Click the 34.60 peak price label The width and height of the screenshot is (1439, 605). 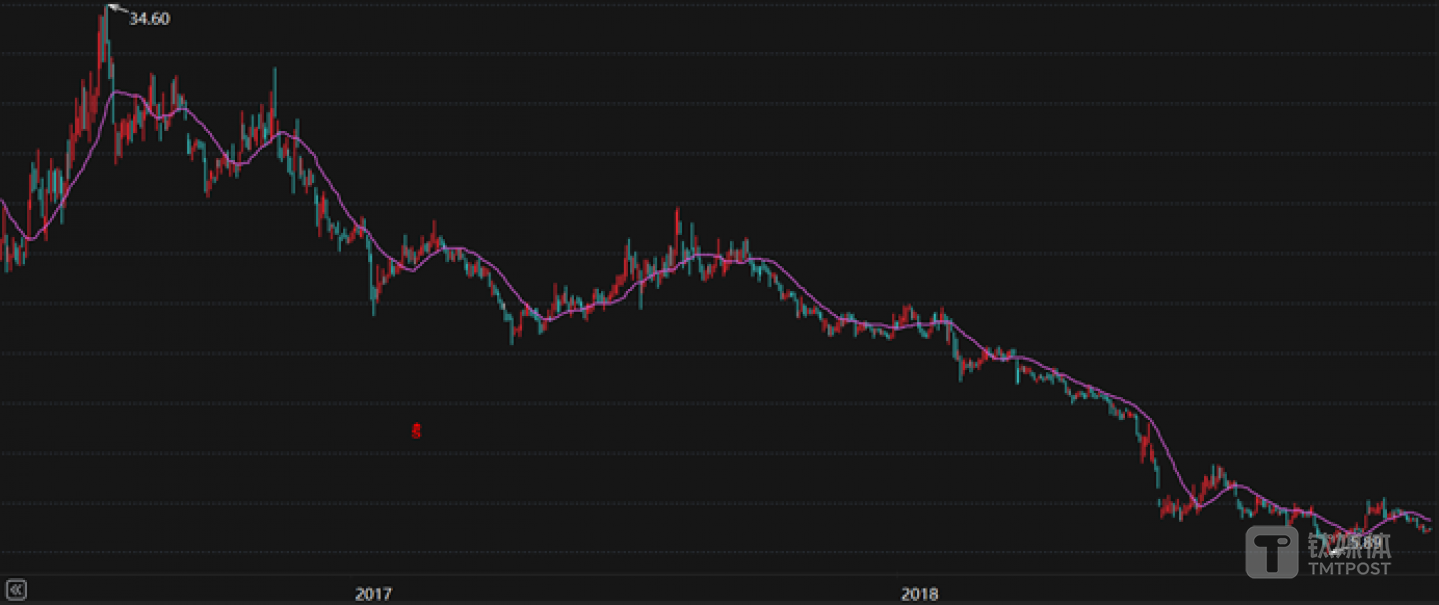149,18
